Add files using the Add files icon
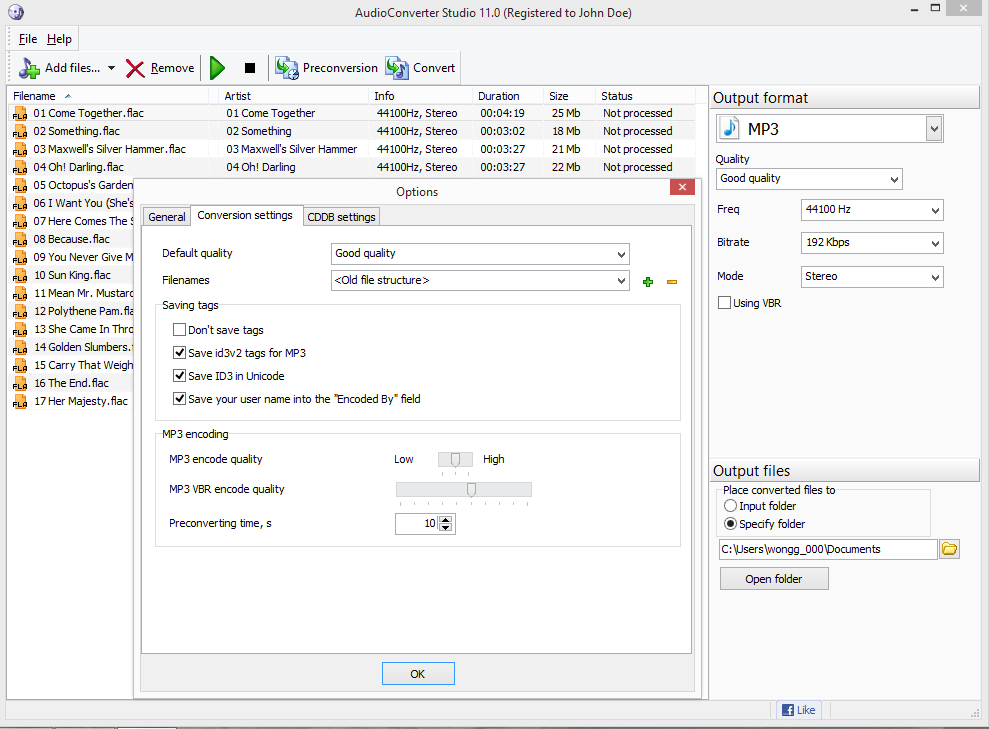The image size is (989, 729). (28, 68)
